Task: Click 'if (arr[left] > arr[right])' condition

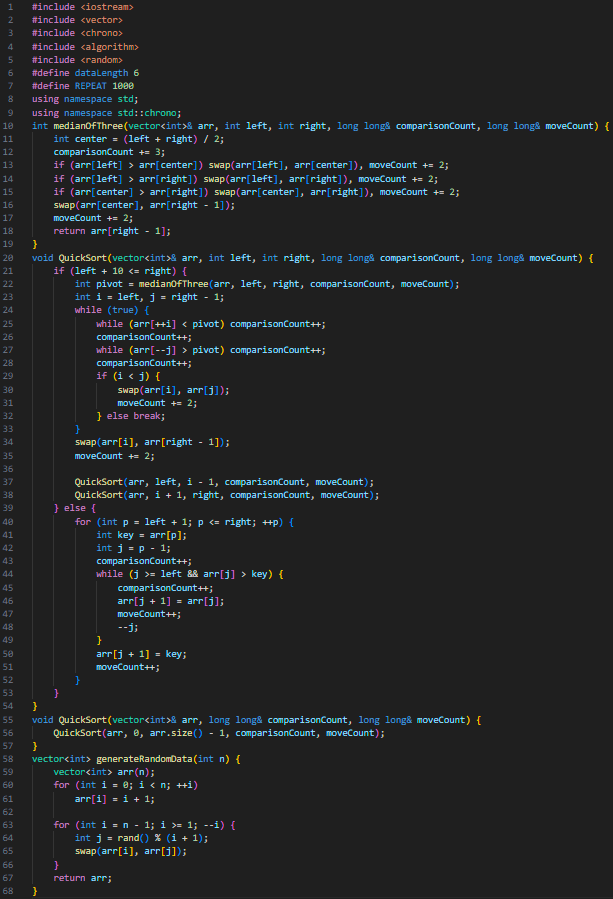Action: pyautogui.click(x=126, y=179)
